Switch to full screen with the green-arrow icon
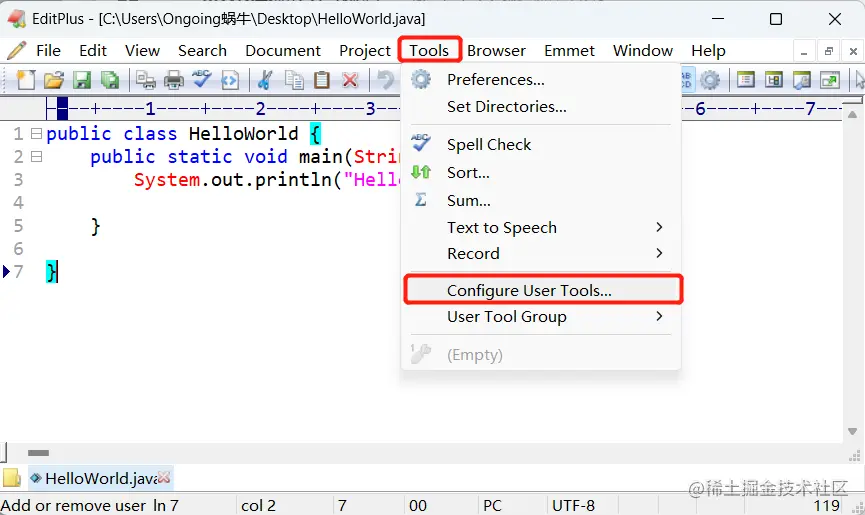This screenshot has width=865, height=515. pos(830,80)
